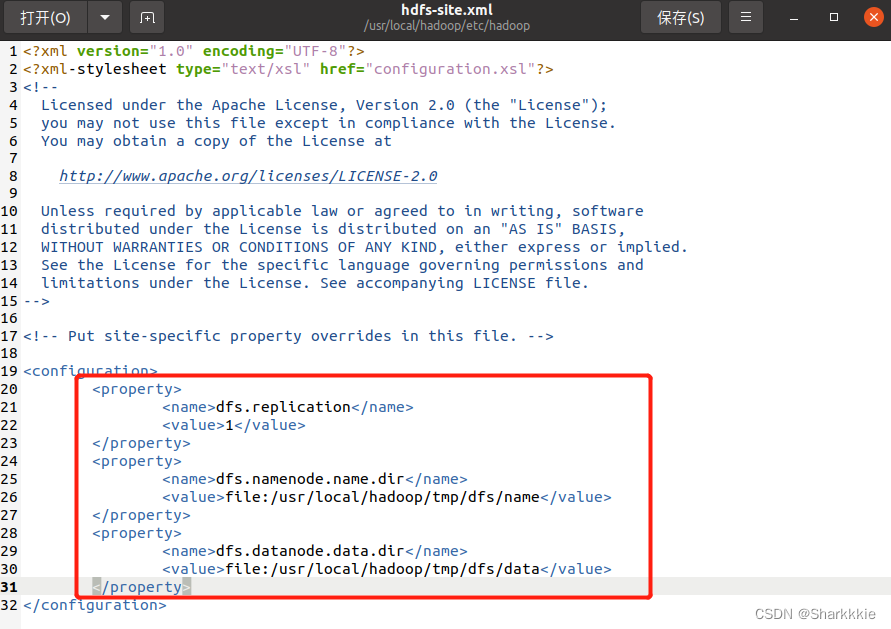The height and width of the screenshot is (629, 891).
Task: Click the highlighted </property> on line 31
Action: [x=141, y=587]
